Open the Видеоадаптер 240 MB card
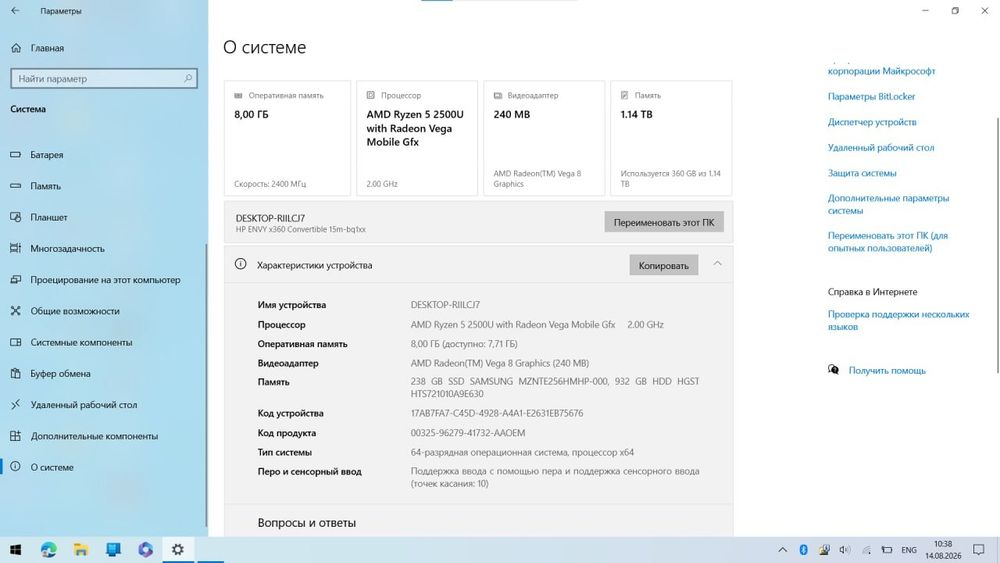This screenshot has width=1000, height=563. [x=544, y=138]
